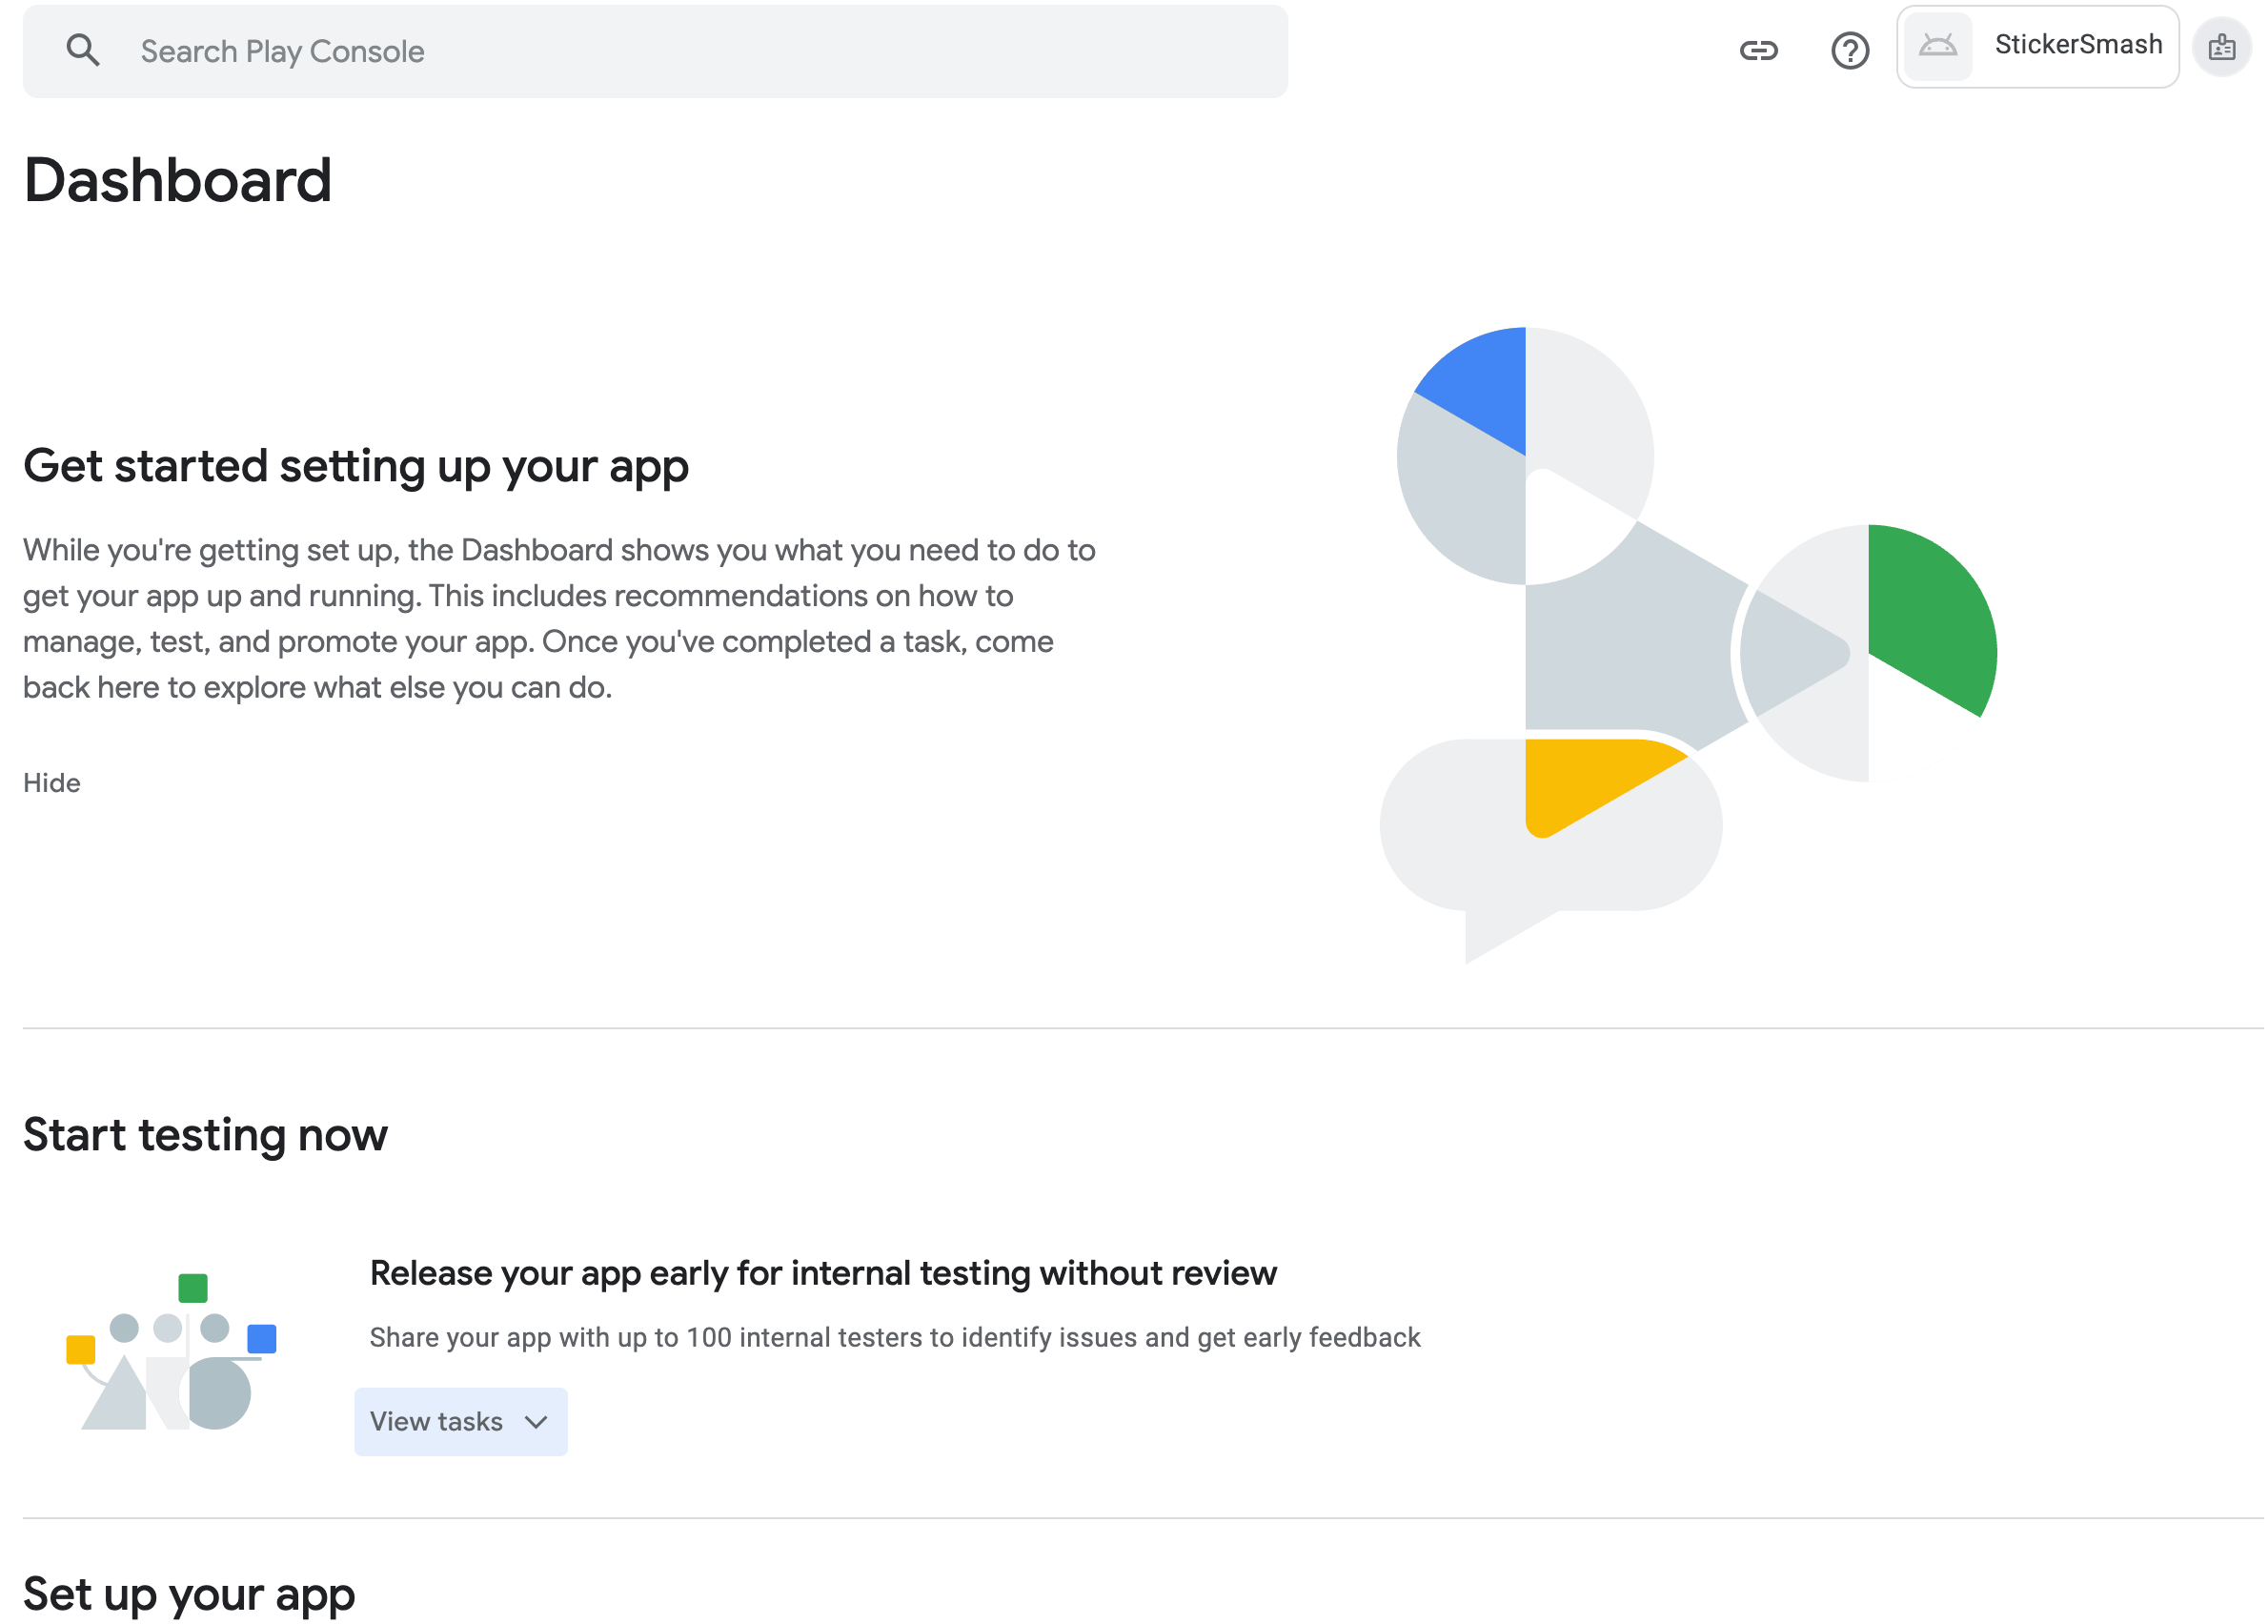2268x1624 pixels.
Task: Click the StickerSmash app name label
Action: [x=2076, y=45]
